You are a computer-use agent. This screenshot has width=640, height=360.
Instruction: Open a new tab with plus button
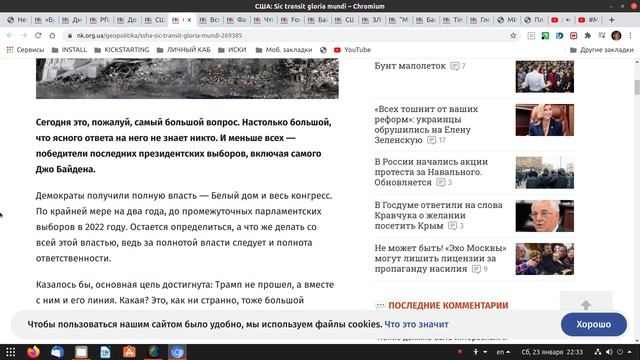pos(611,20)
